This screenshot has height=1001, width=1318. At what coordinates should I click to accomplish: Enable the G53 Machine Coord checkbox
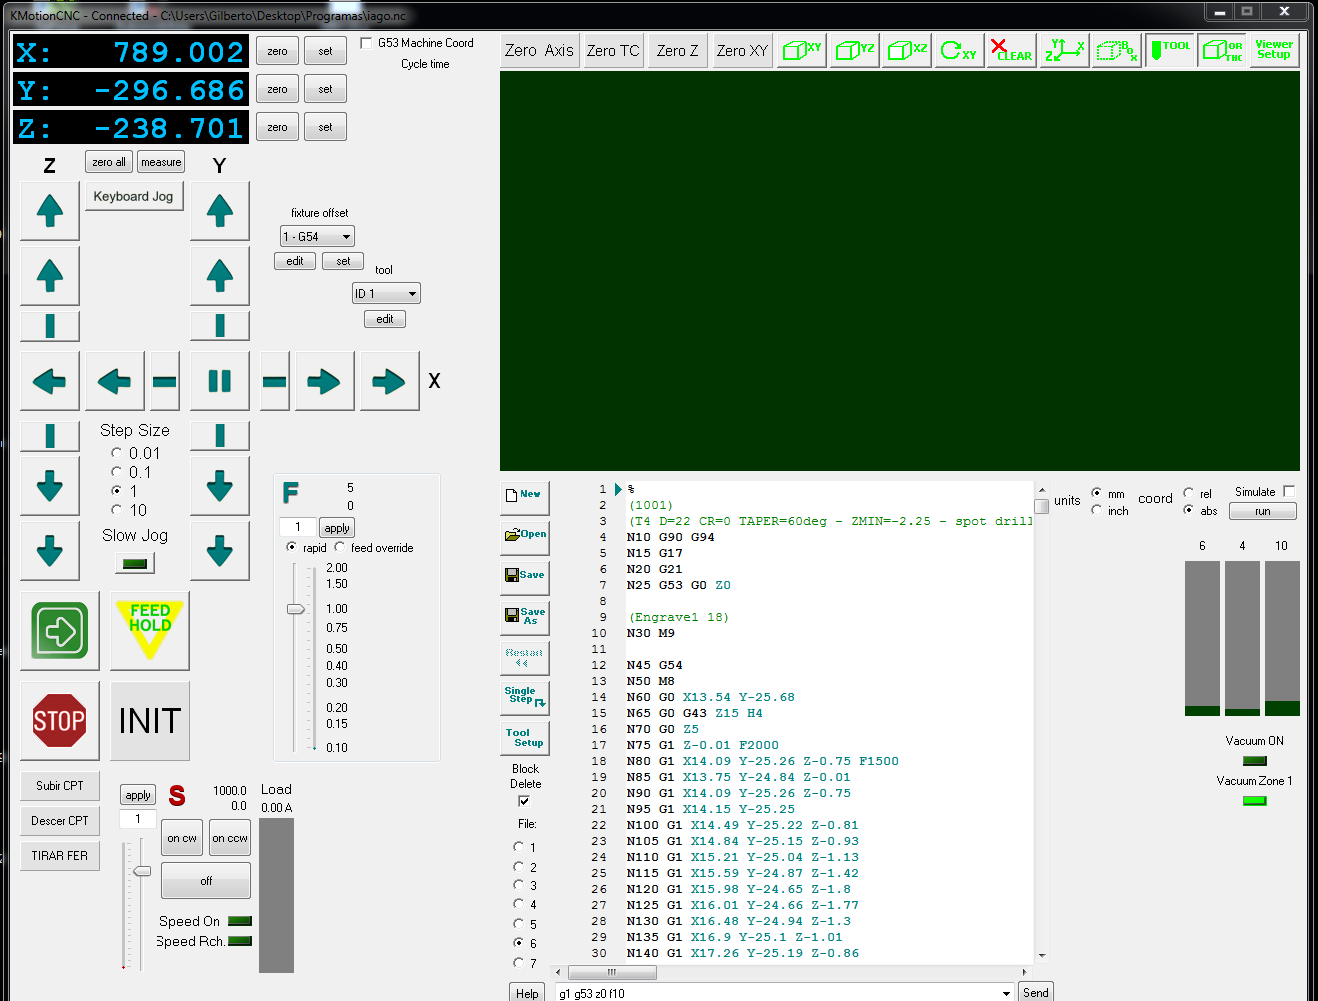point(366,43)
